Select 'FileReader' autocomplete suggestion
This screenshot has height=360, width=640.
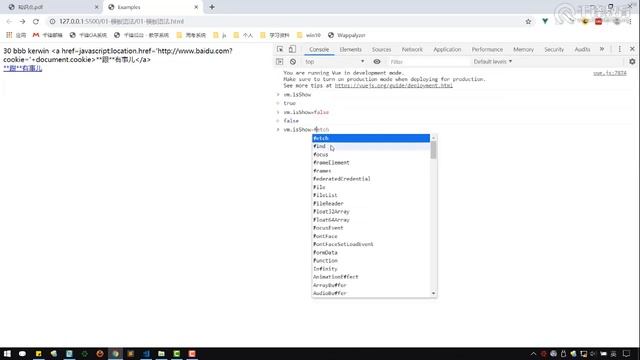pyautogui.click(x=371, y=203)
